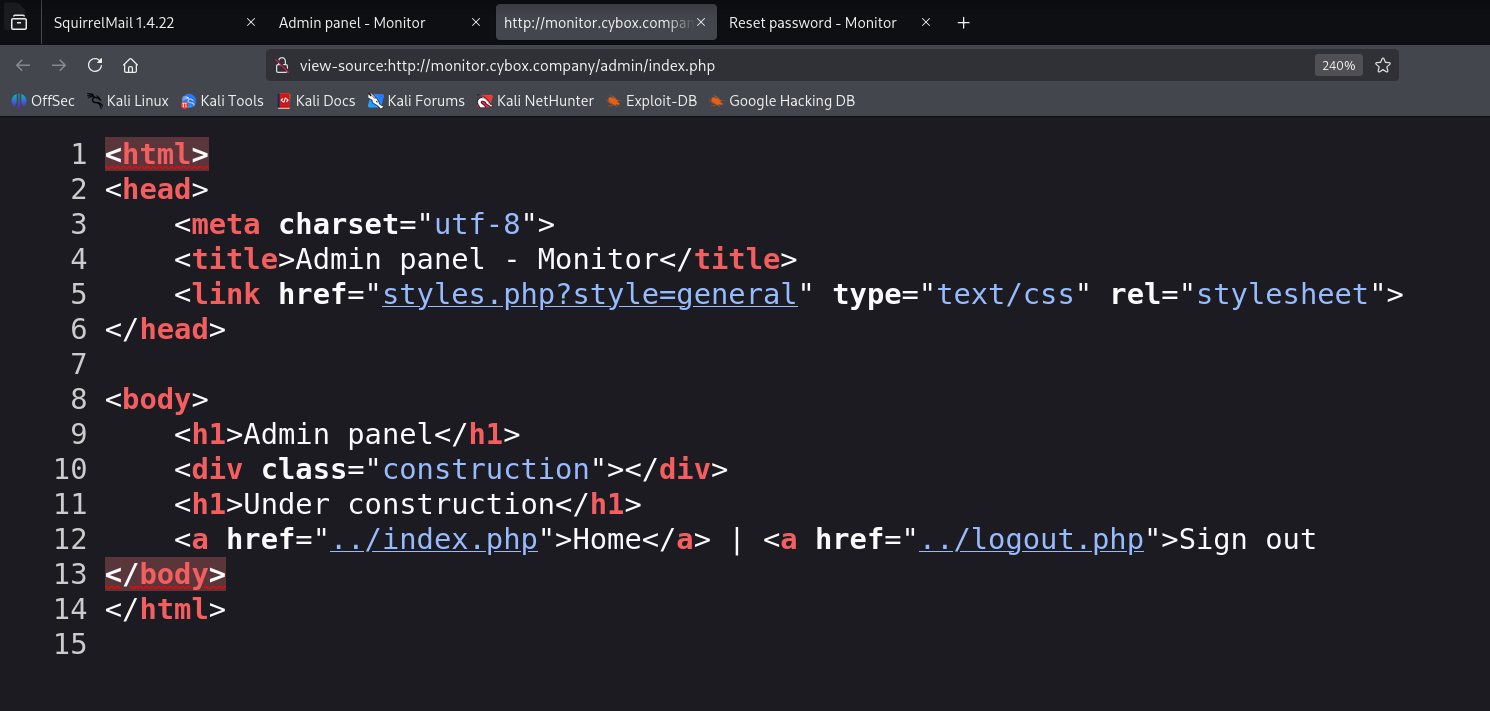Follow the ../logout.php source link
Viewport: 1490px width, 711px height.
coord(1031,539)
